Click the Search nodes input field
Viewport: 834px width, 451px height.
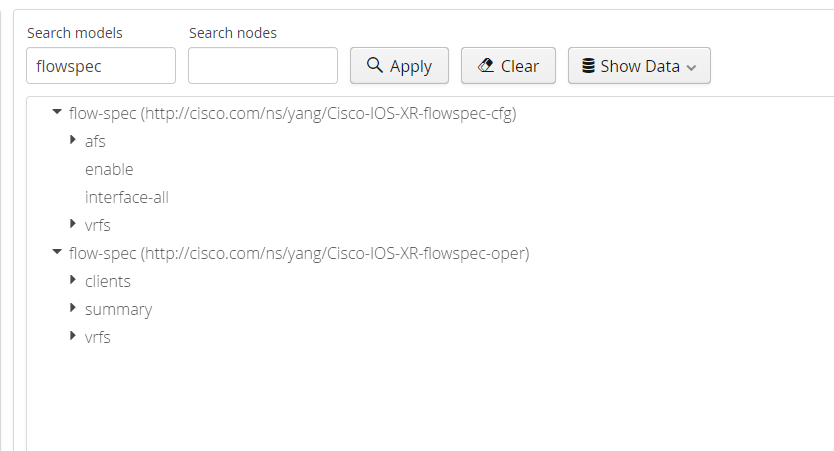click(x=263, y=66)
